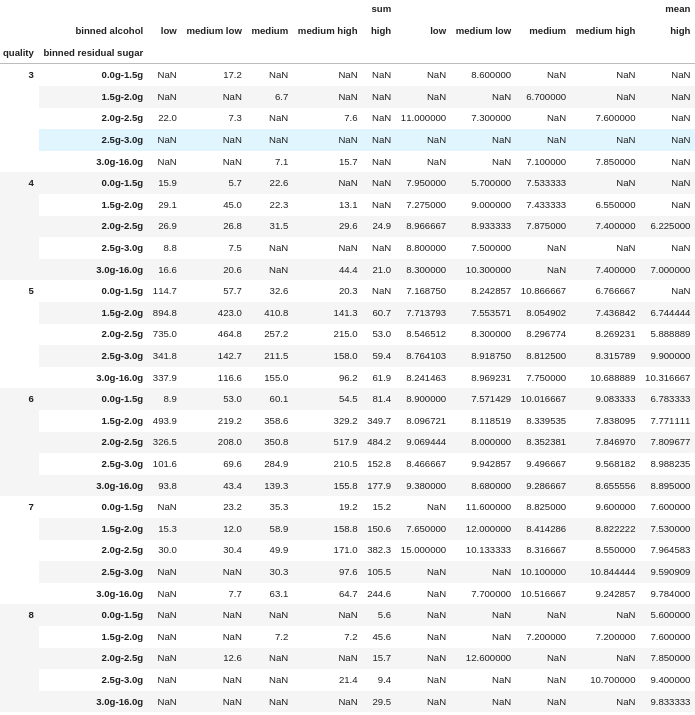This screenshot has height=715, width=695.
Task: Select the cell with value 11.000000
Action: (423, 118)
